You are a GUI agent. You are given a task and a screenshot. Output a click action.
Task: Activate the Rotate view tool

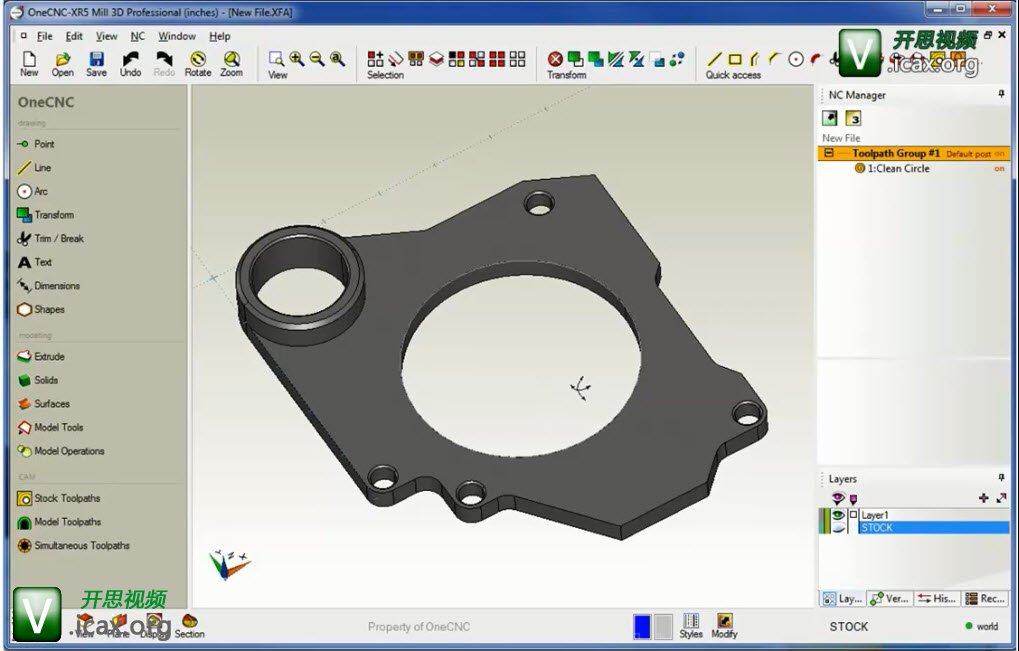198,63
